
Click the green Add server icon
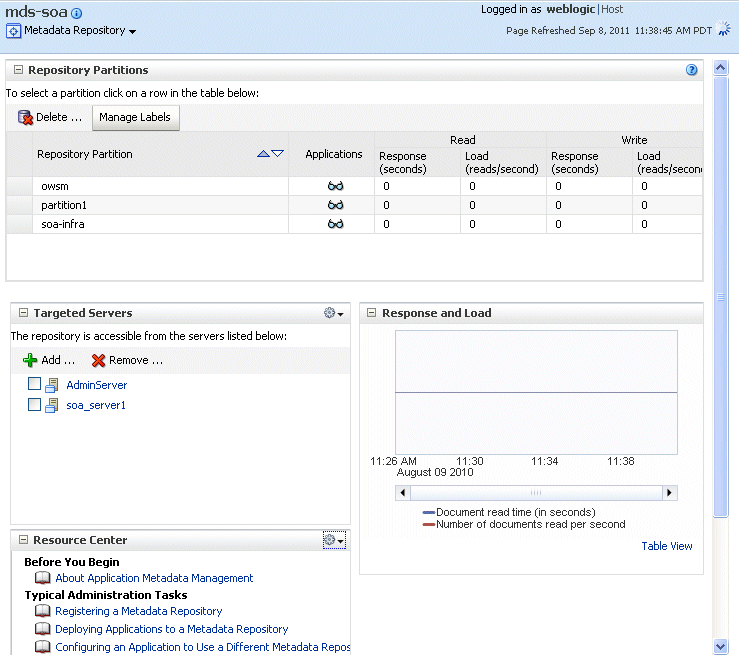(30, 361)
